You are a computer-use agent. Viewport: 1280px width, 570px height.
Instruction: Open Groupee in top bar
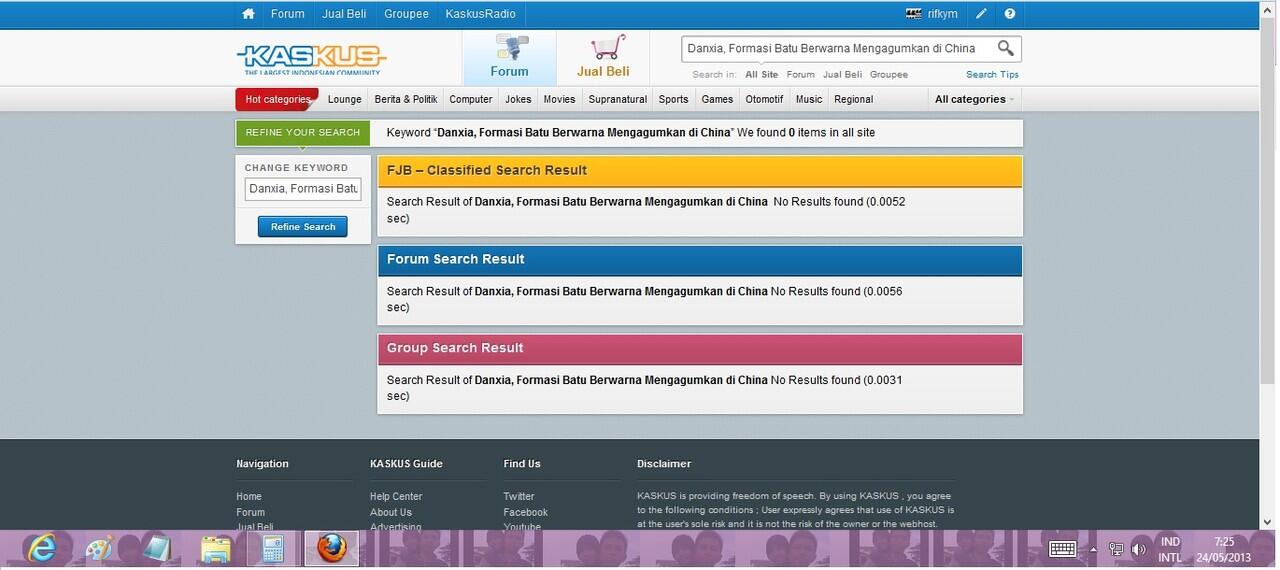406,14
